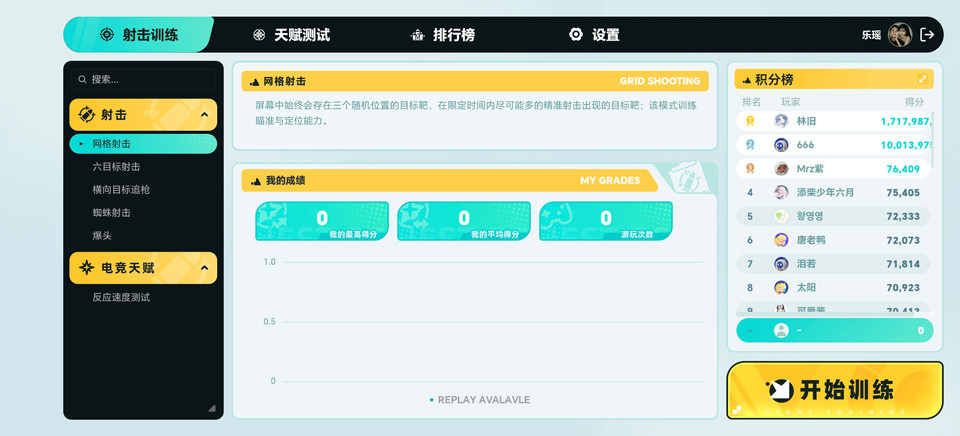
Task: Collapse the 电竞天赋 category section
Action: [204, 268]
